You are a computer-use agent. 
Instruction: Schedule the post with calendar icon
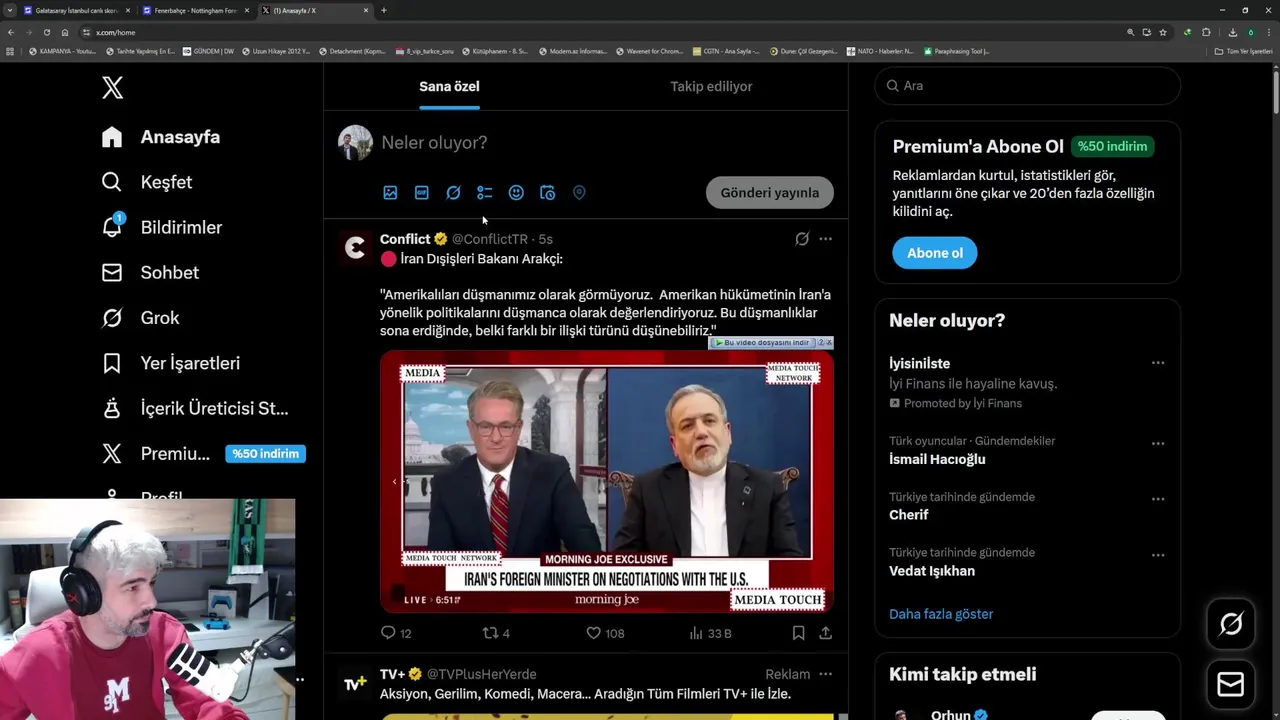(547, 193)
